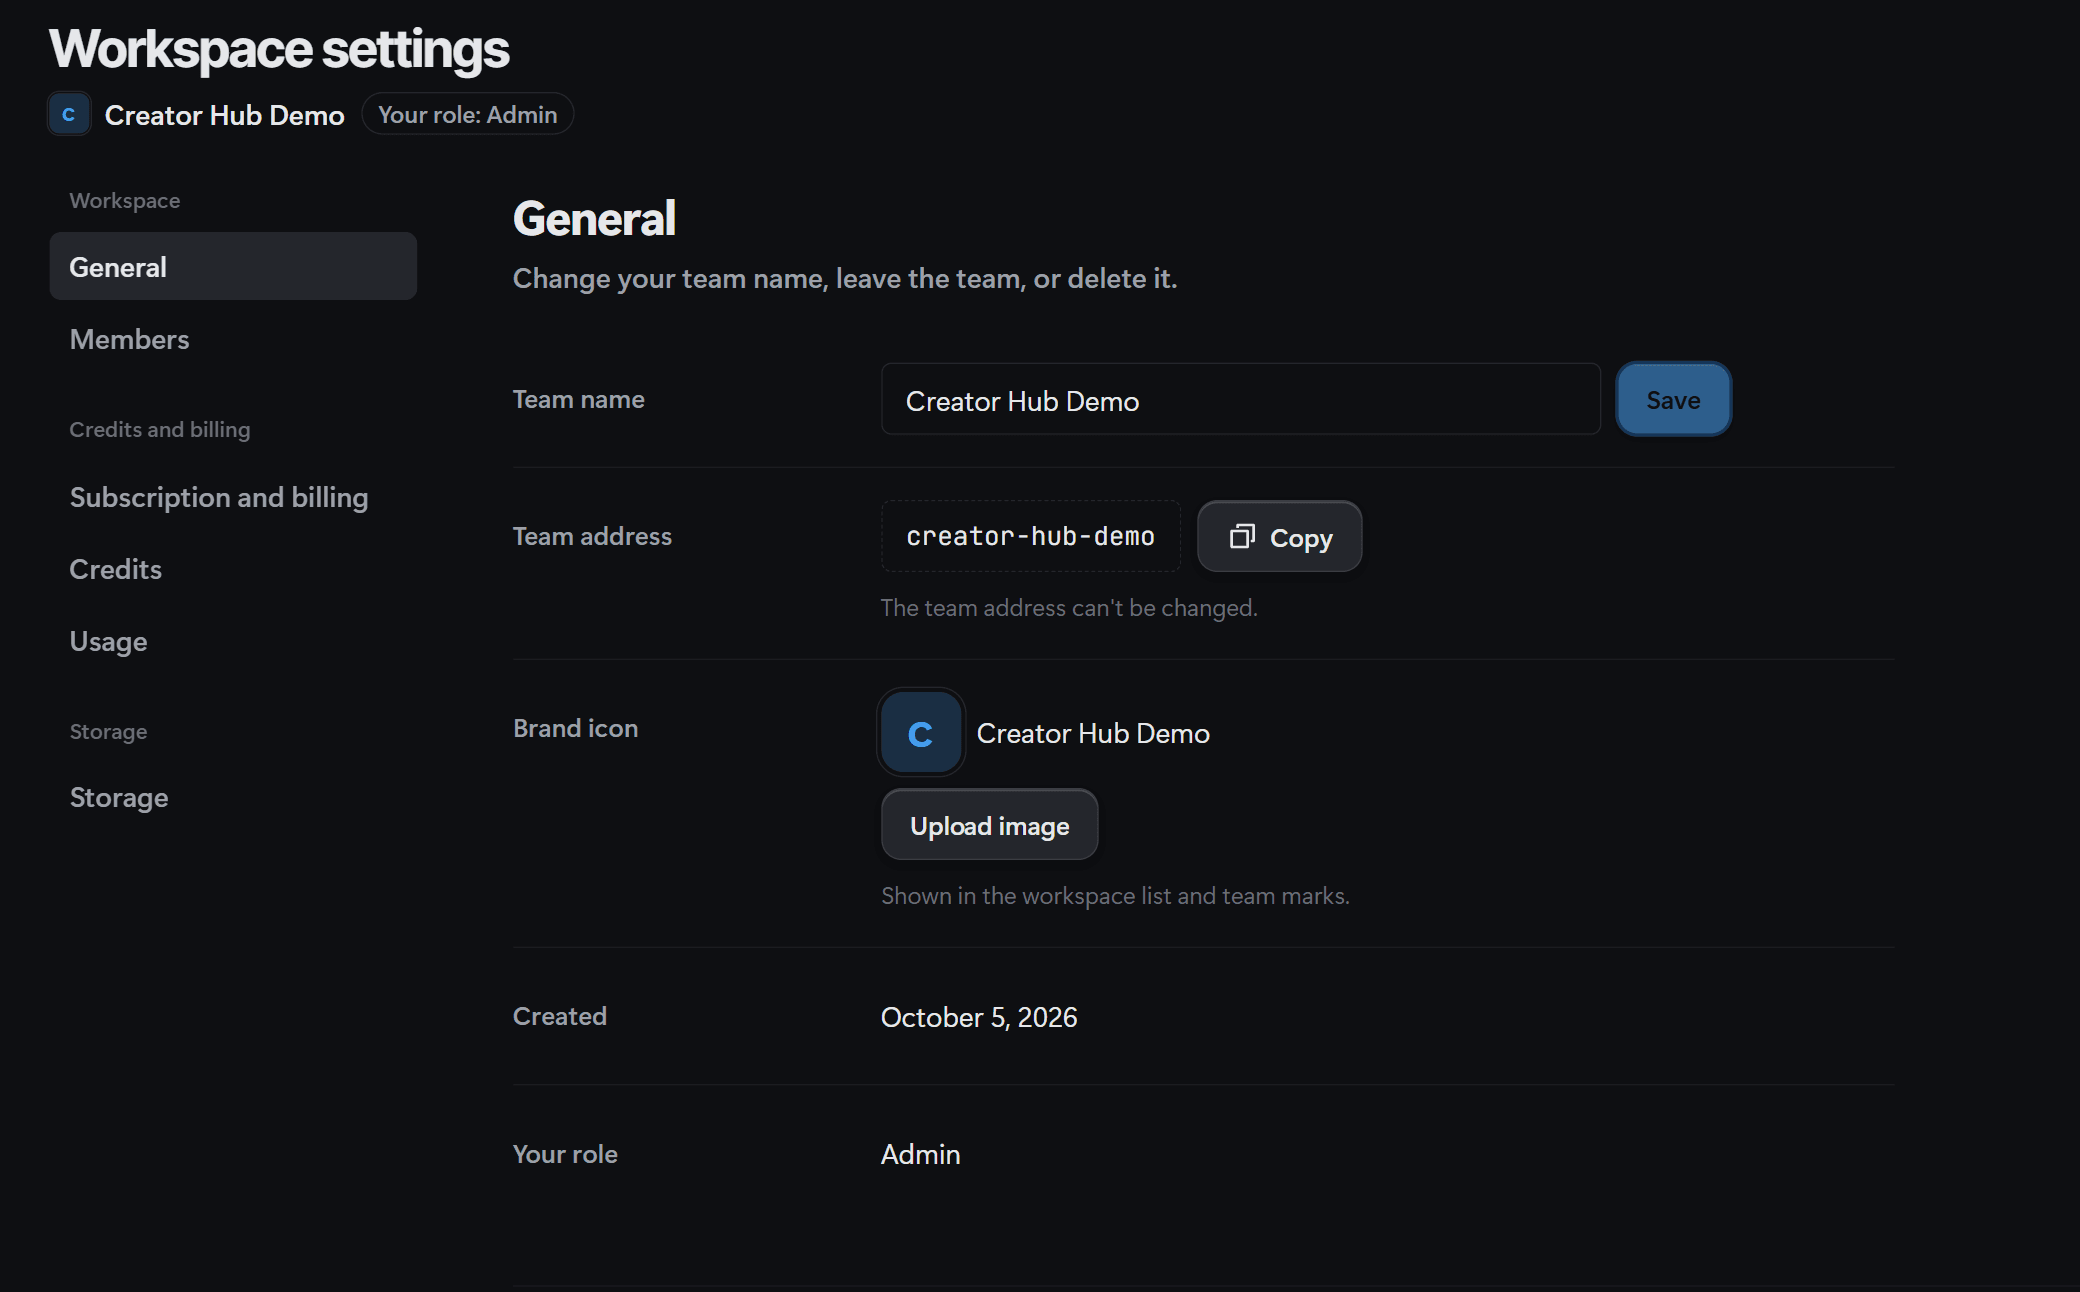Click the creator-hub-demo address box
The width and height of the screenshot is (2080, 1292).
coord(1030,536)
